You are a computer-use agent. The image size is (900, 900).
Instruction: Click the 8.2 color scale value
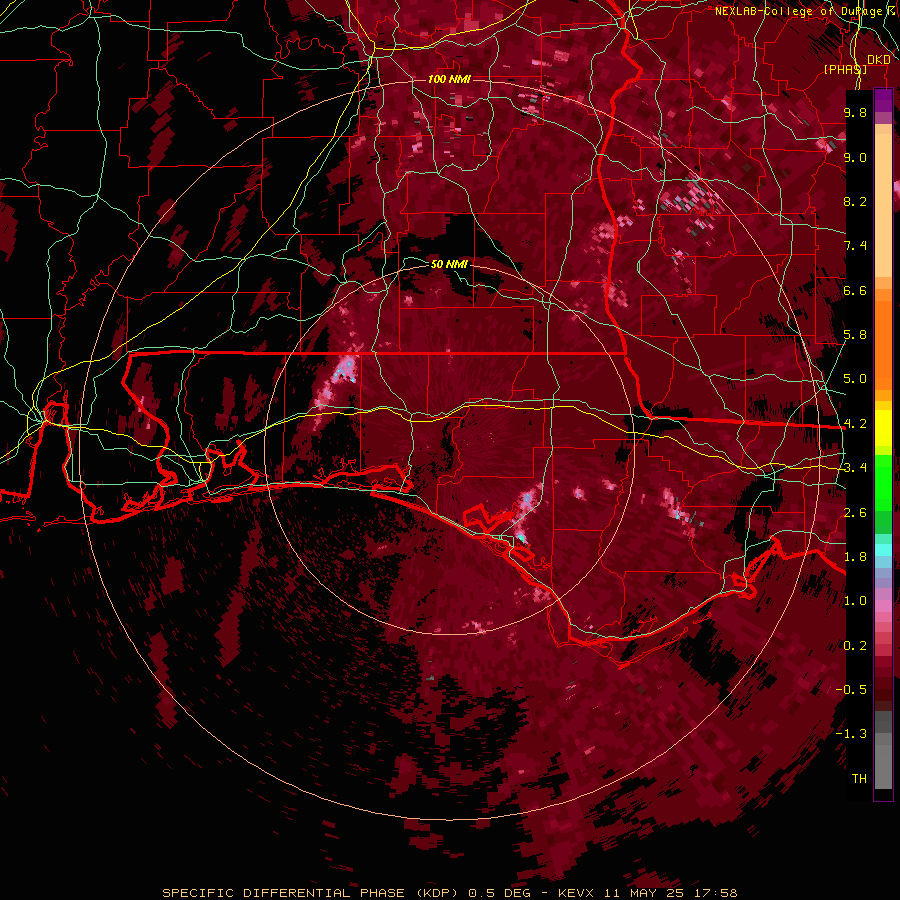(855, 201)
